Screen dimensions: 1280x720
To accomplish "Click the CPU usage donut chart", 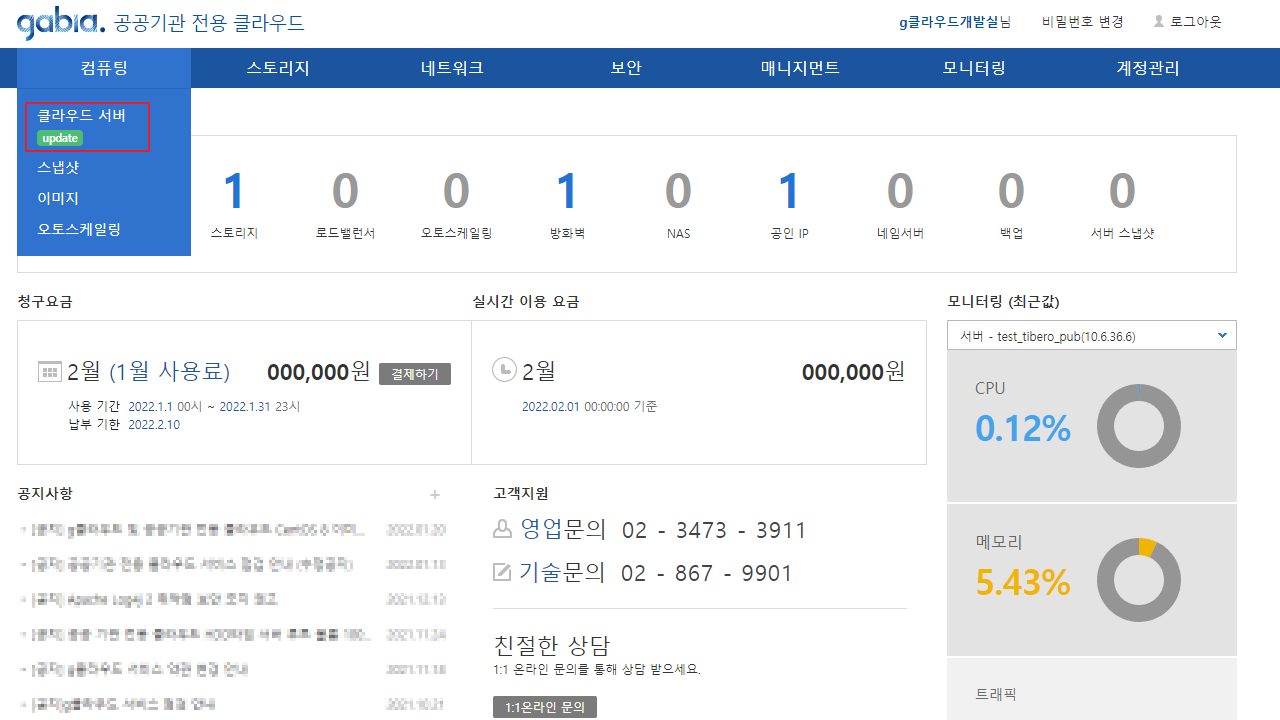I will [x=1138, y=426].
